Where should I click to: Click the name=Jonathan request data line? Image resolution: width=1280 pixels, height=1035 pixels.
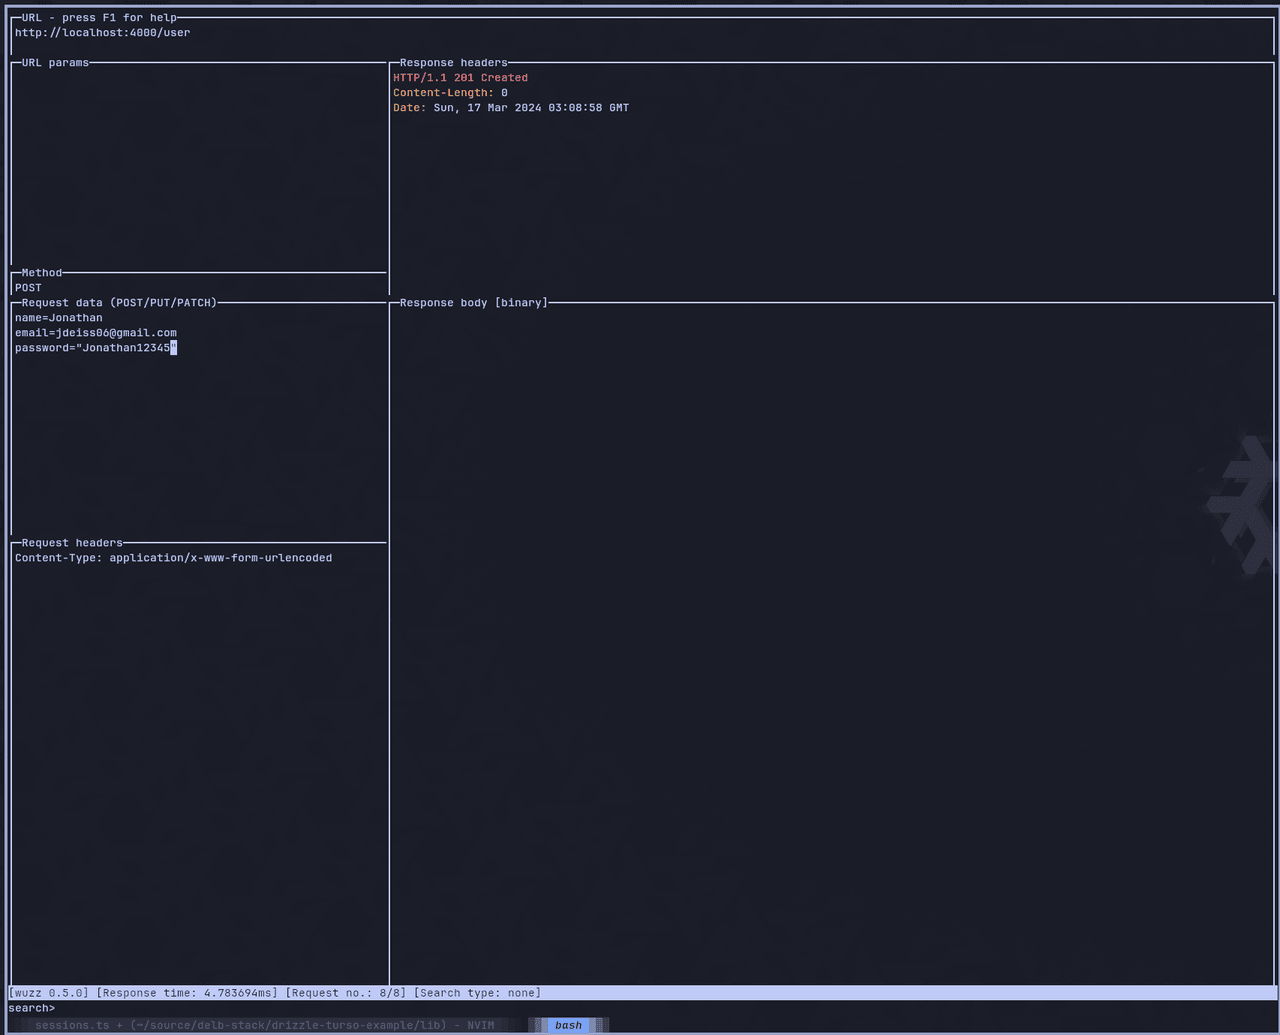click(59, 318)
